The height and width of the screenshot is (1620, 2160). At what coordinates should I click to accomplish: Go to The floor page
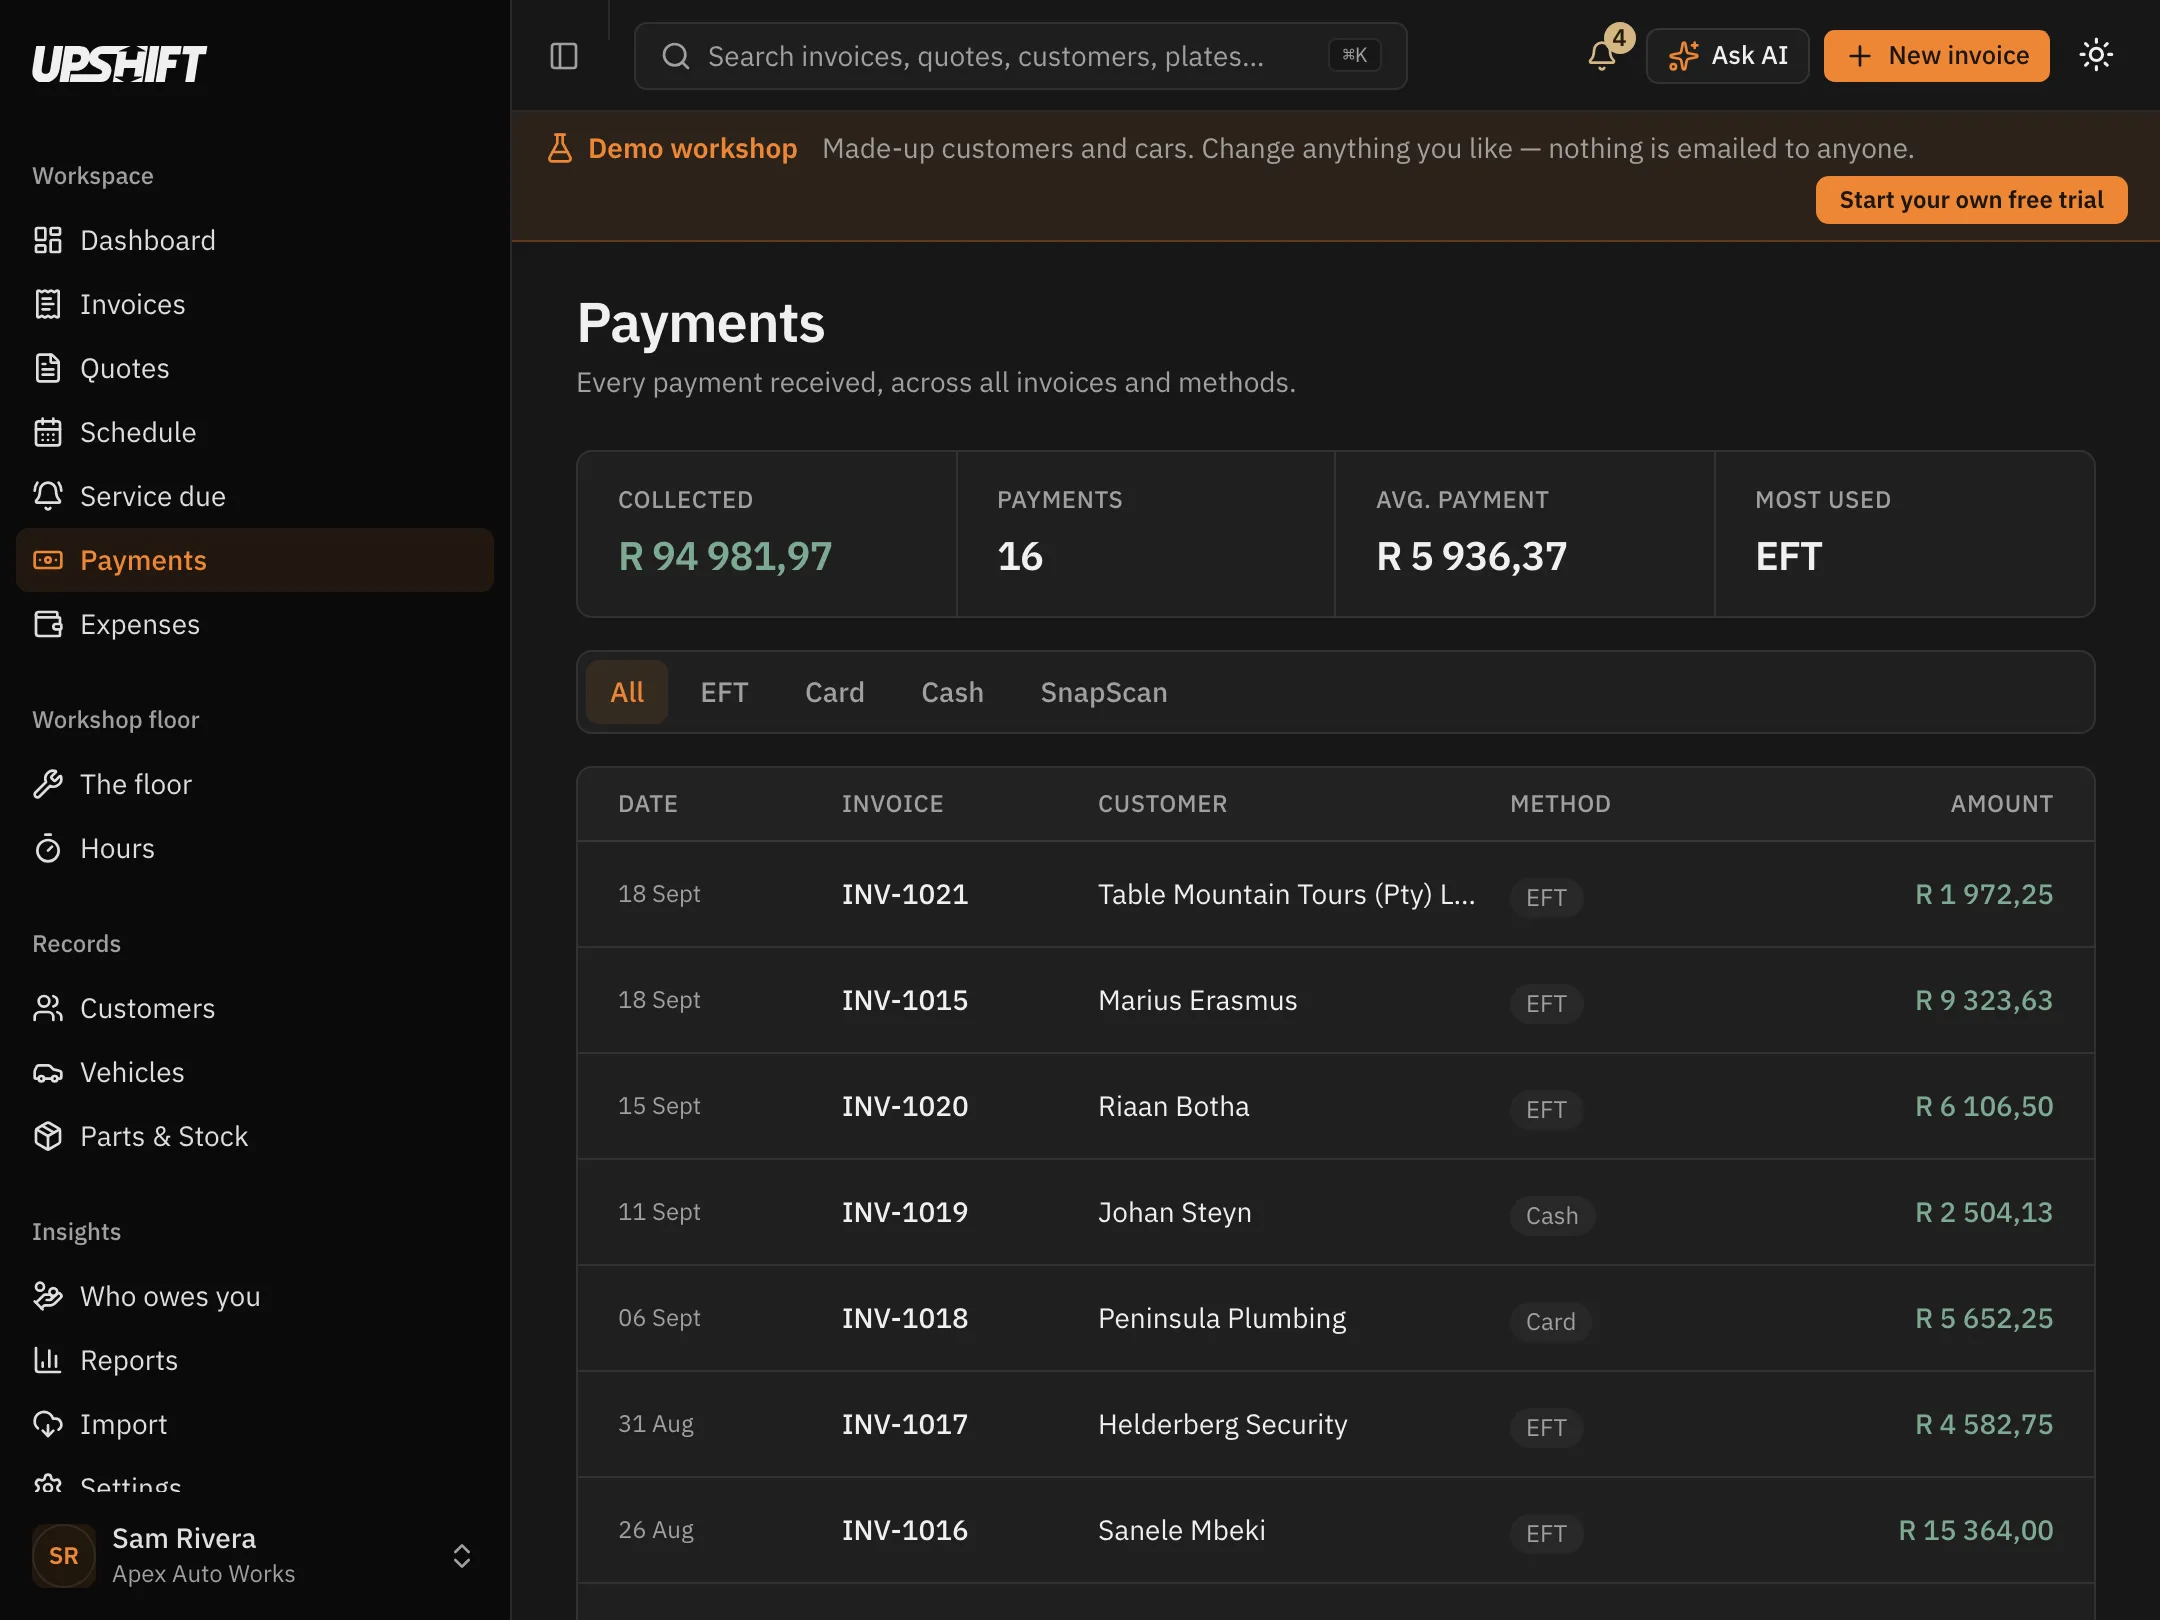click(x=255, y=784)
